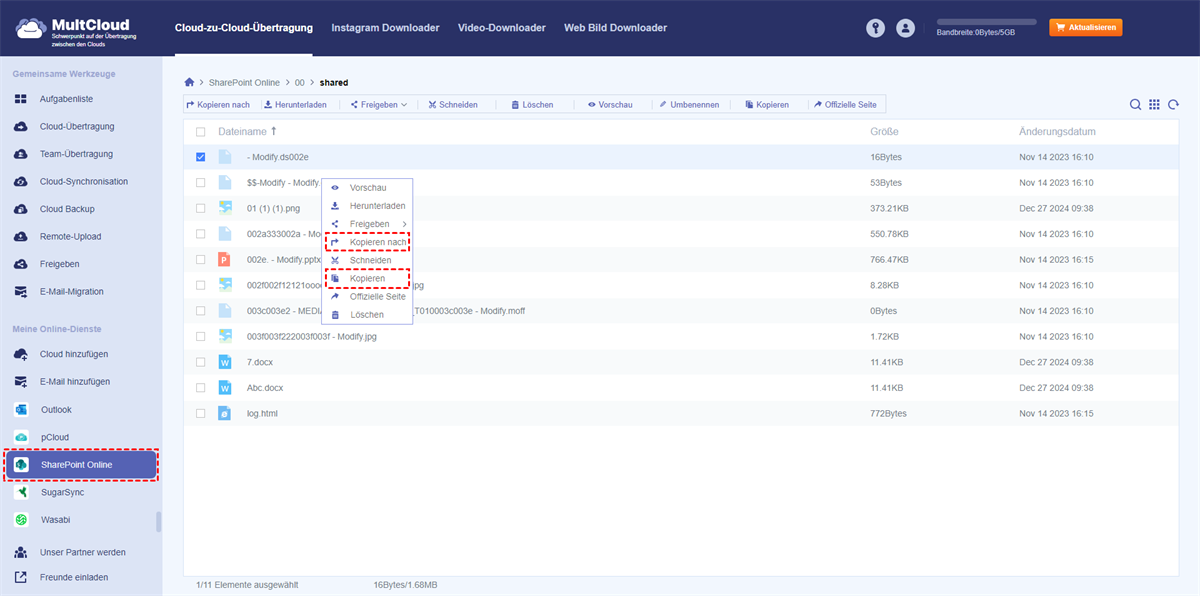This screenshot has height=596, width=1200.
Task: Select SharePoint Online in the sidebar
Action: (x=81, y=465)
